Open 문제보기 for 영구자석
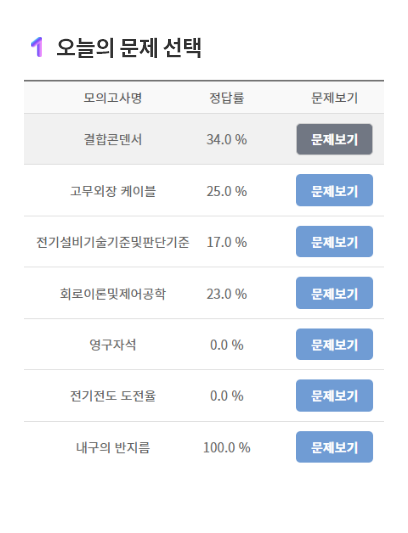The width and height of the screenshot is (408, 533). (334, 344)
